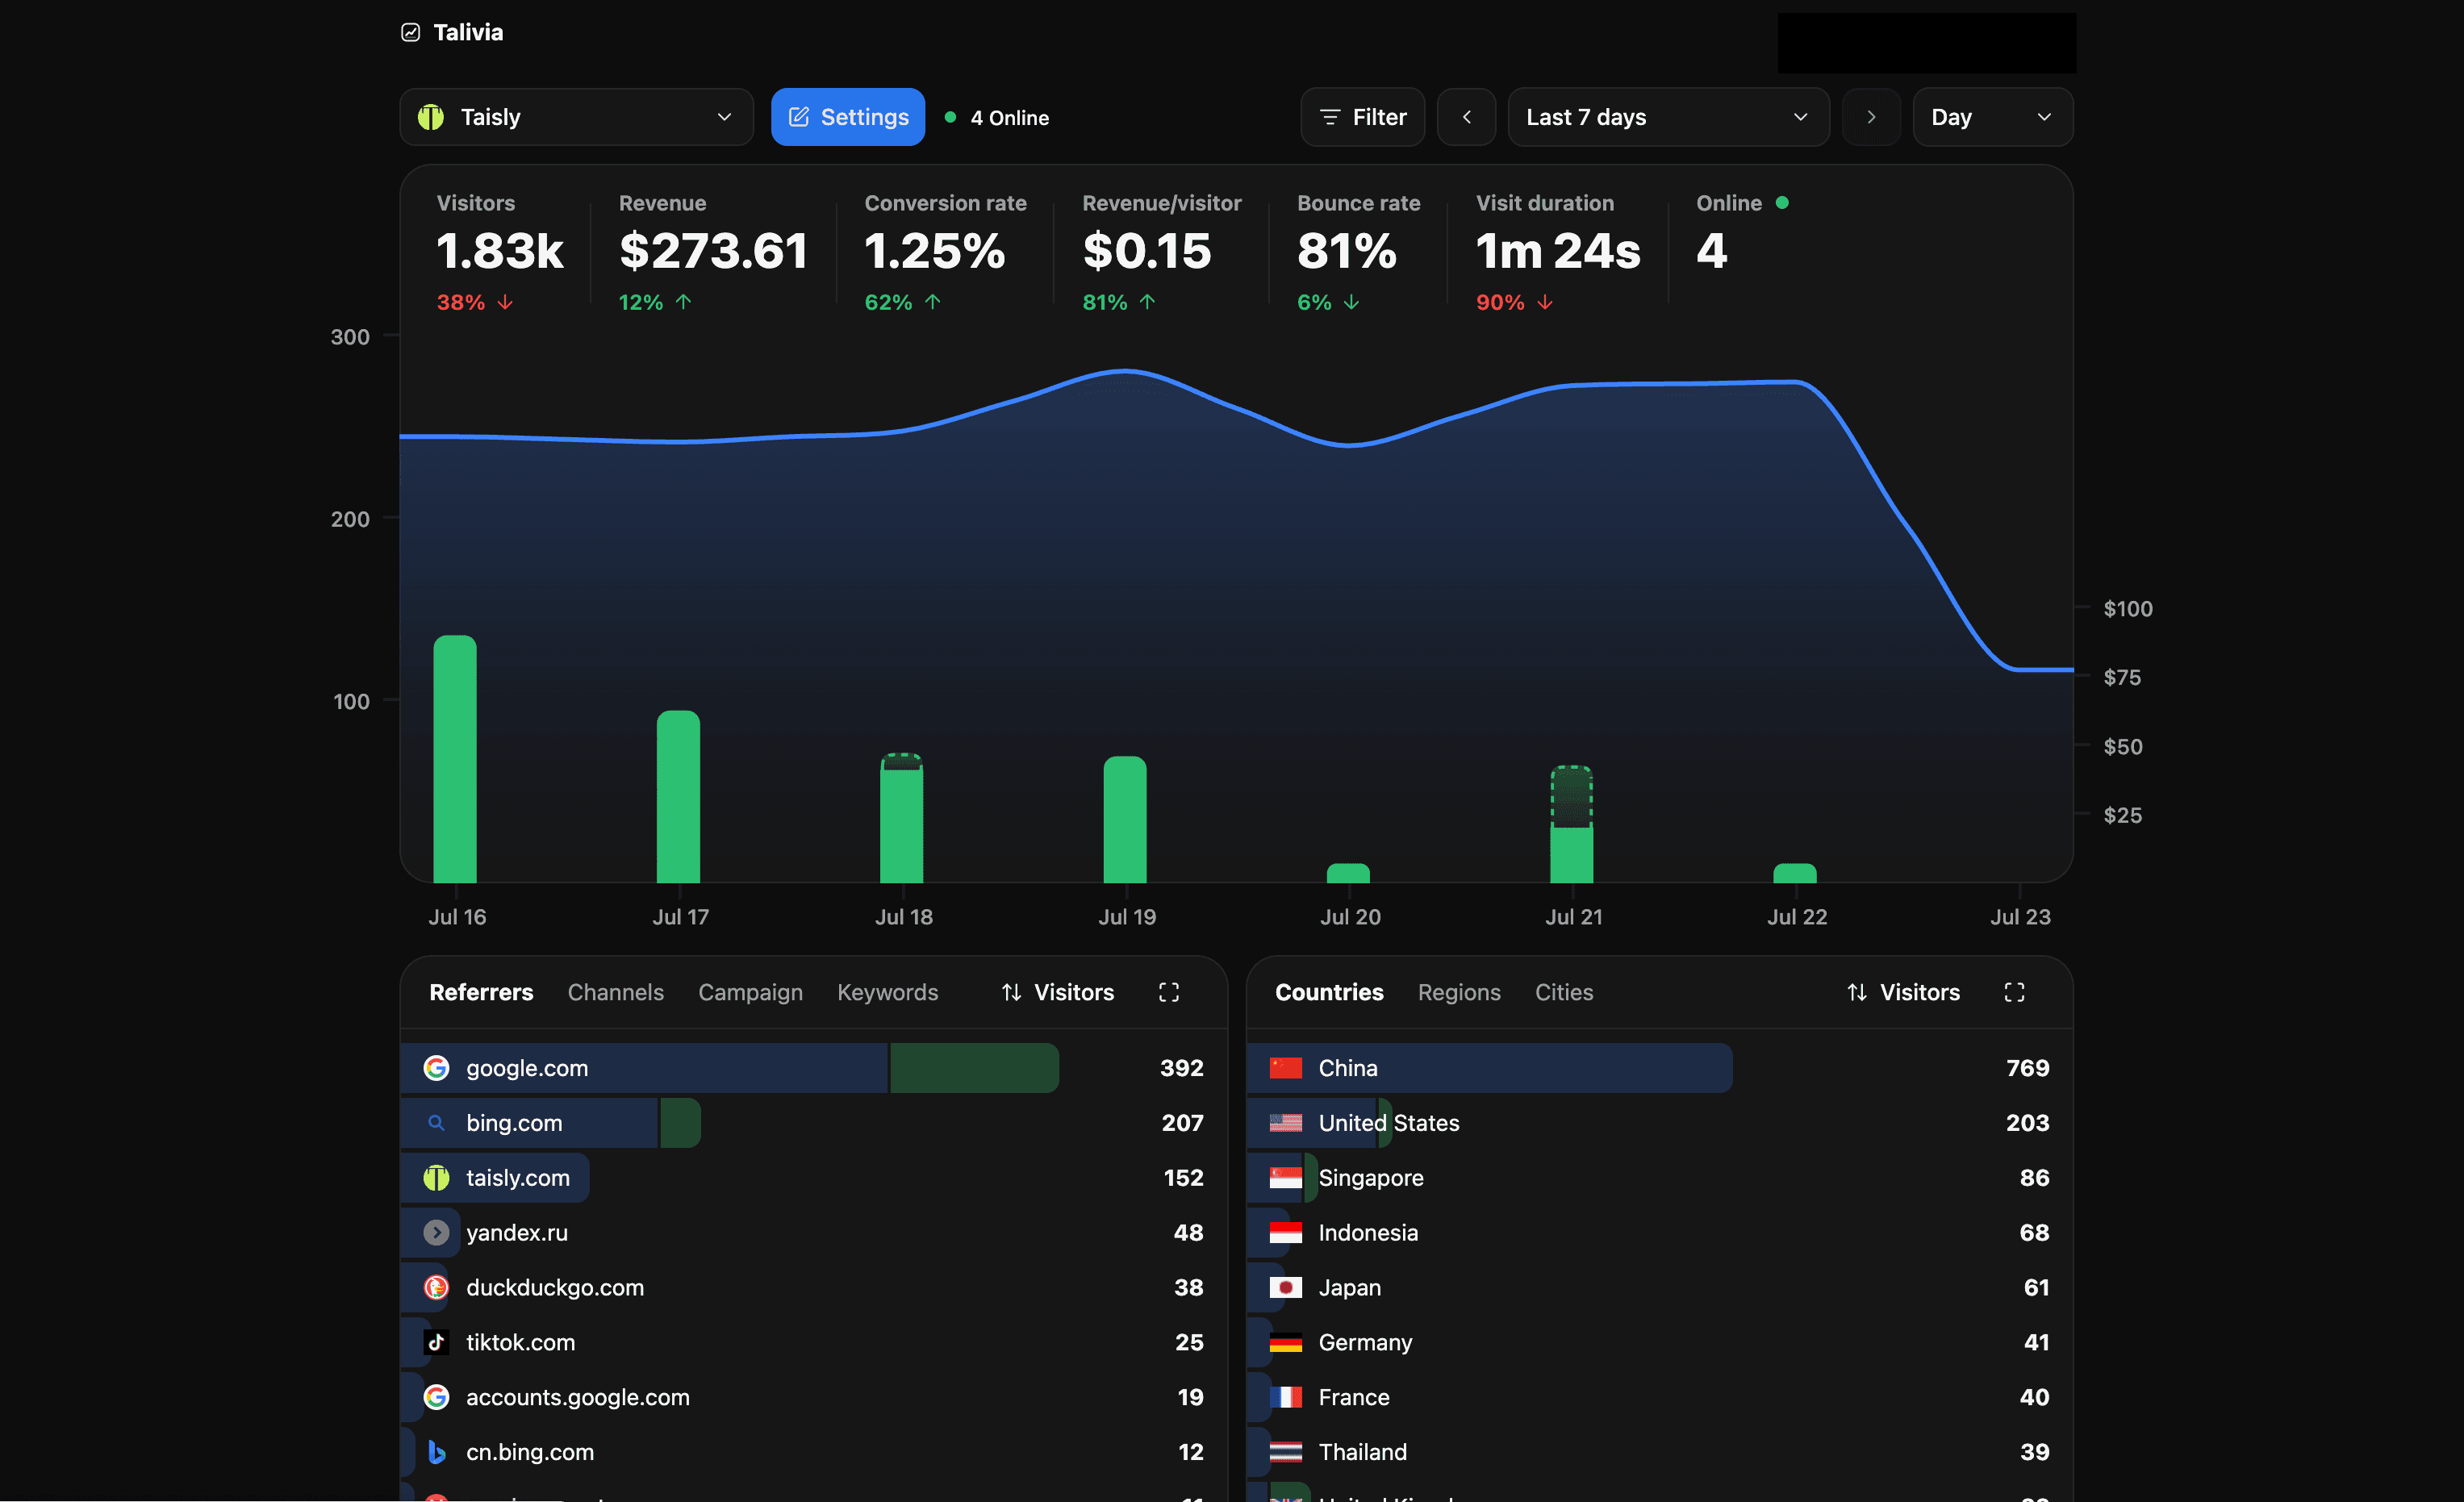This screenshot has height=1502, width=2464.
Task: Click the taisly.com favicon
Action: (x=436, y=1178)
